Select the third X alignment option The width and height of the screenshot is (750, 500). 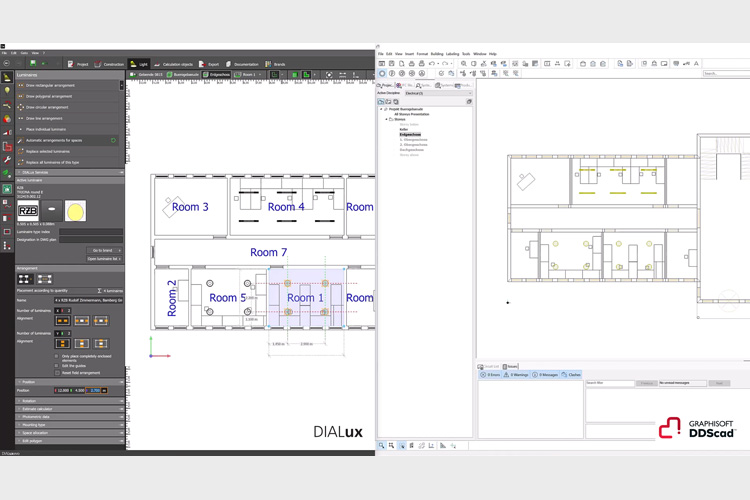(x=101, y=321)
